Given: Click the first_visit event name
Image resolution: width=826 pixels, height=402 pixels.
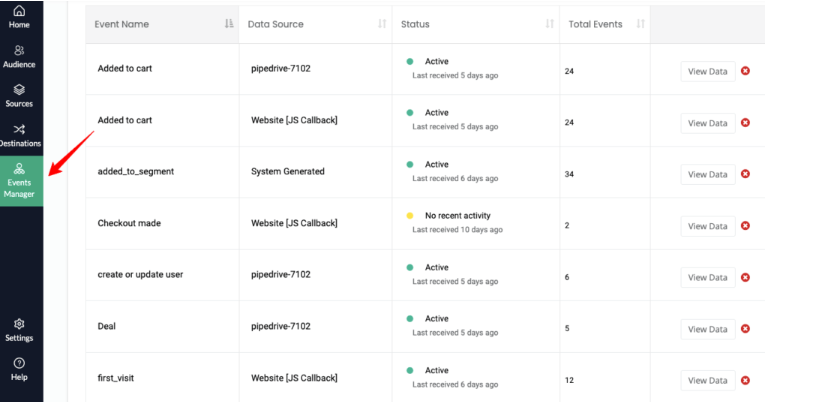Looking at the screenshot, I should coord(115,378).
